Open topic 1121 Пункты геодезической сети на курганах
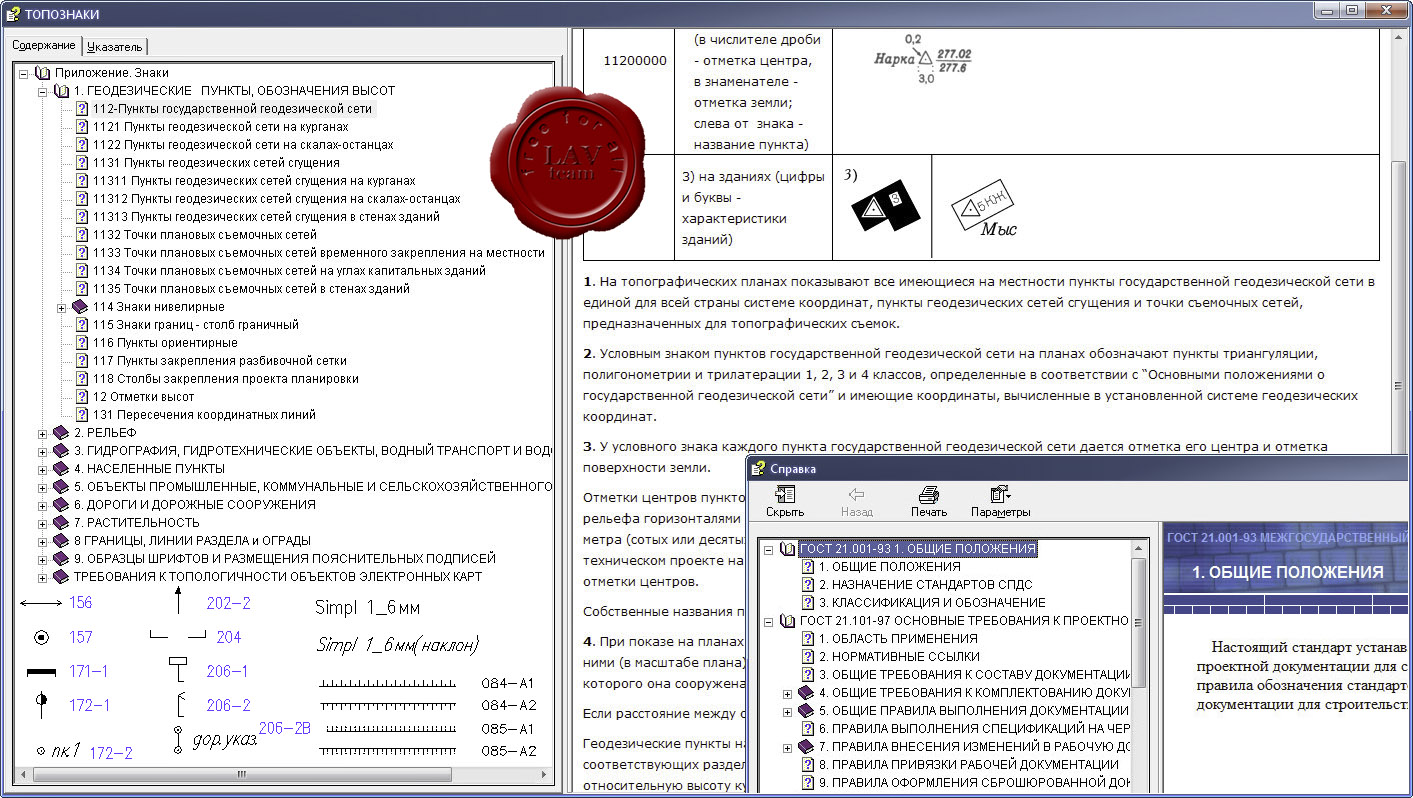1413x798 pixels. (x=220, y=127)
